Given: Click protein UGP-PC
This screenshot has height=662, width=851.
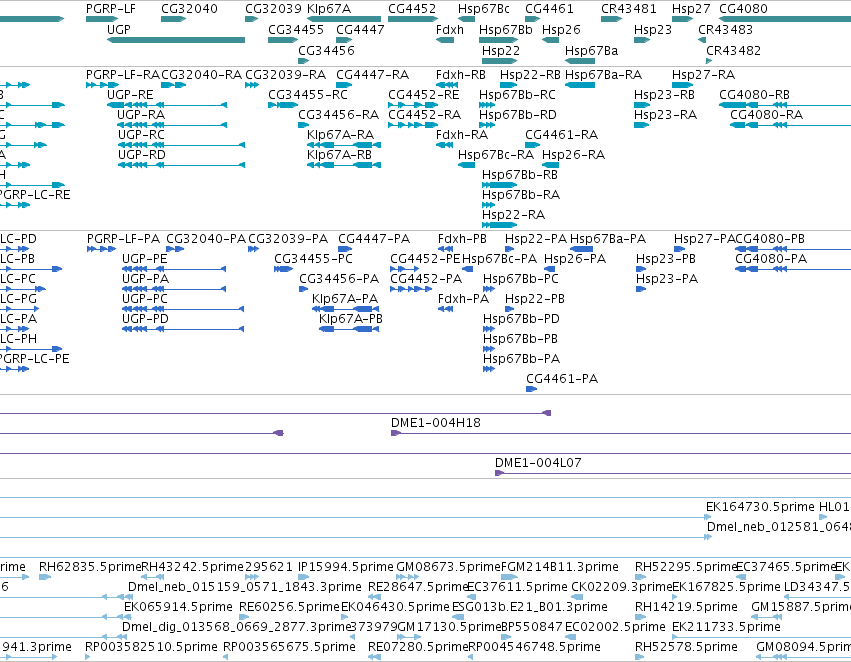Looking at the screenshot, I should pyautogui.click(x=145, y=299).
